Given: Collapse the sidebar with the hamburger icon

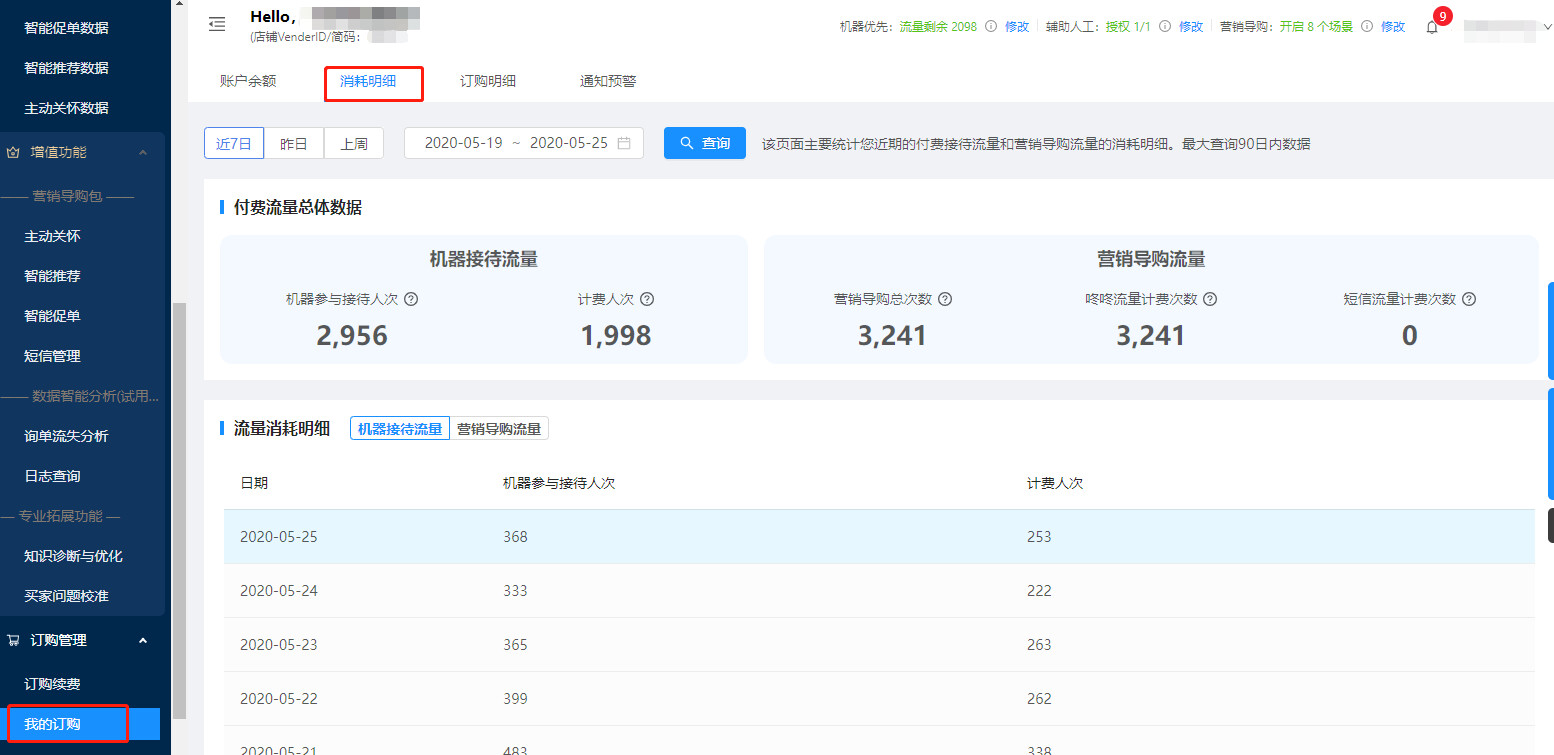Looking at the screenshot, I should [217, 25].
